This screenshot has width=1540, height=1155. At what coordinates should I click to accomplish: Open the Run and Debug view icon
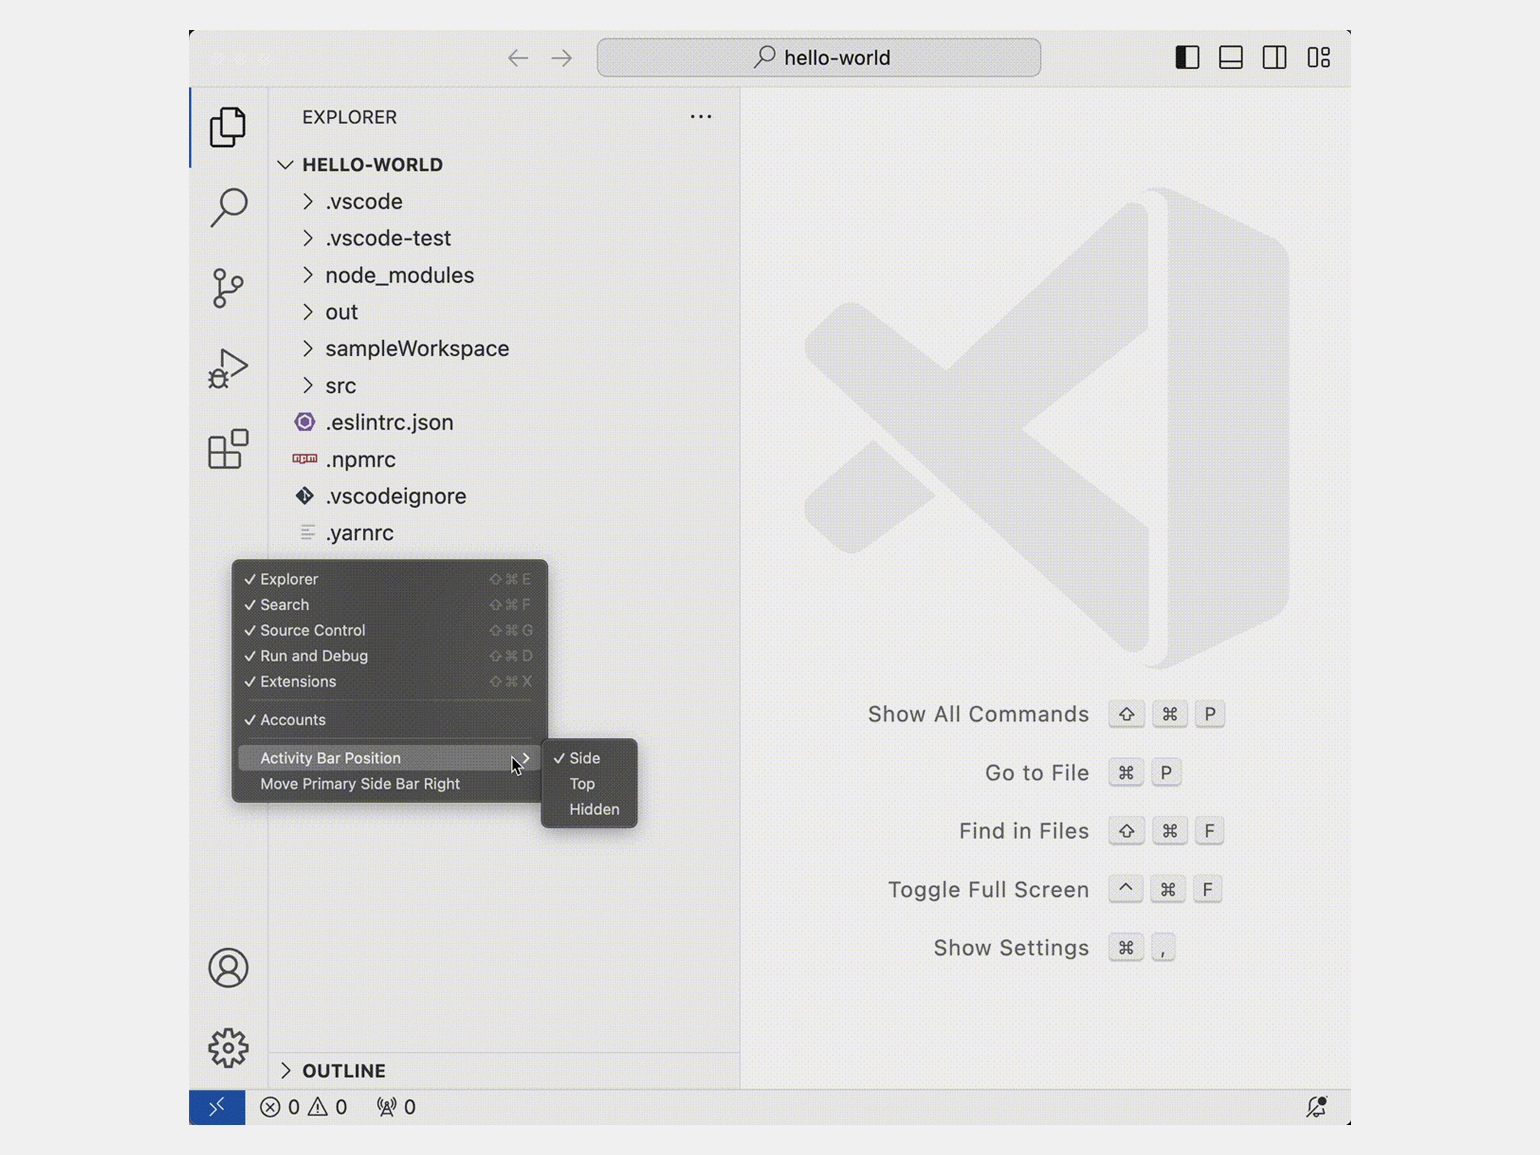point(228,368)
